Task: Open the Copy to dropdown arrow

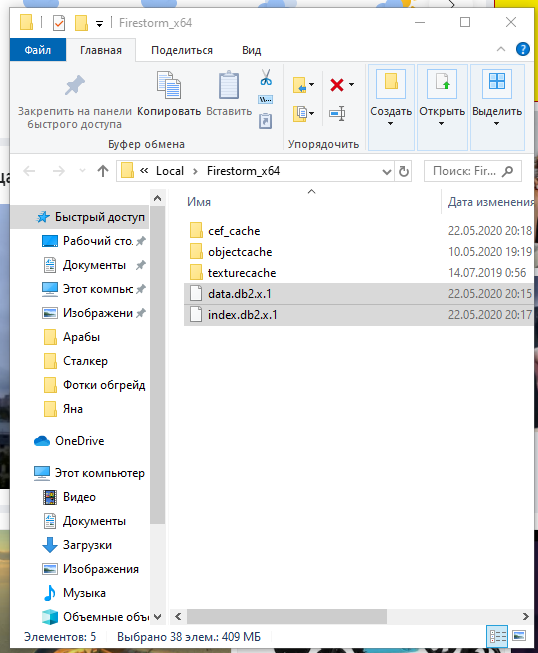Action: [311, 113]
